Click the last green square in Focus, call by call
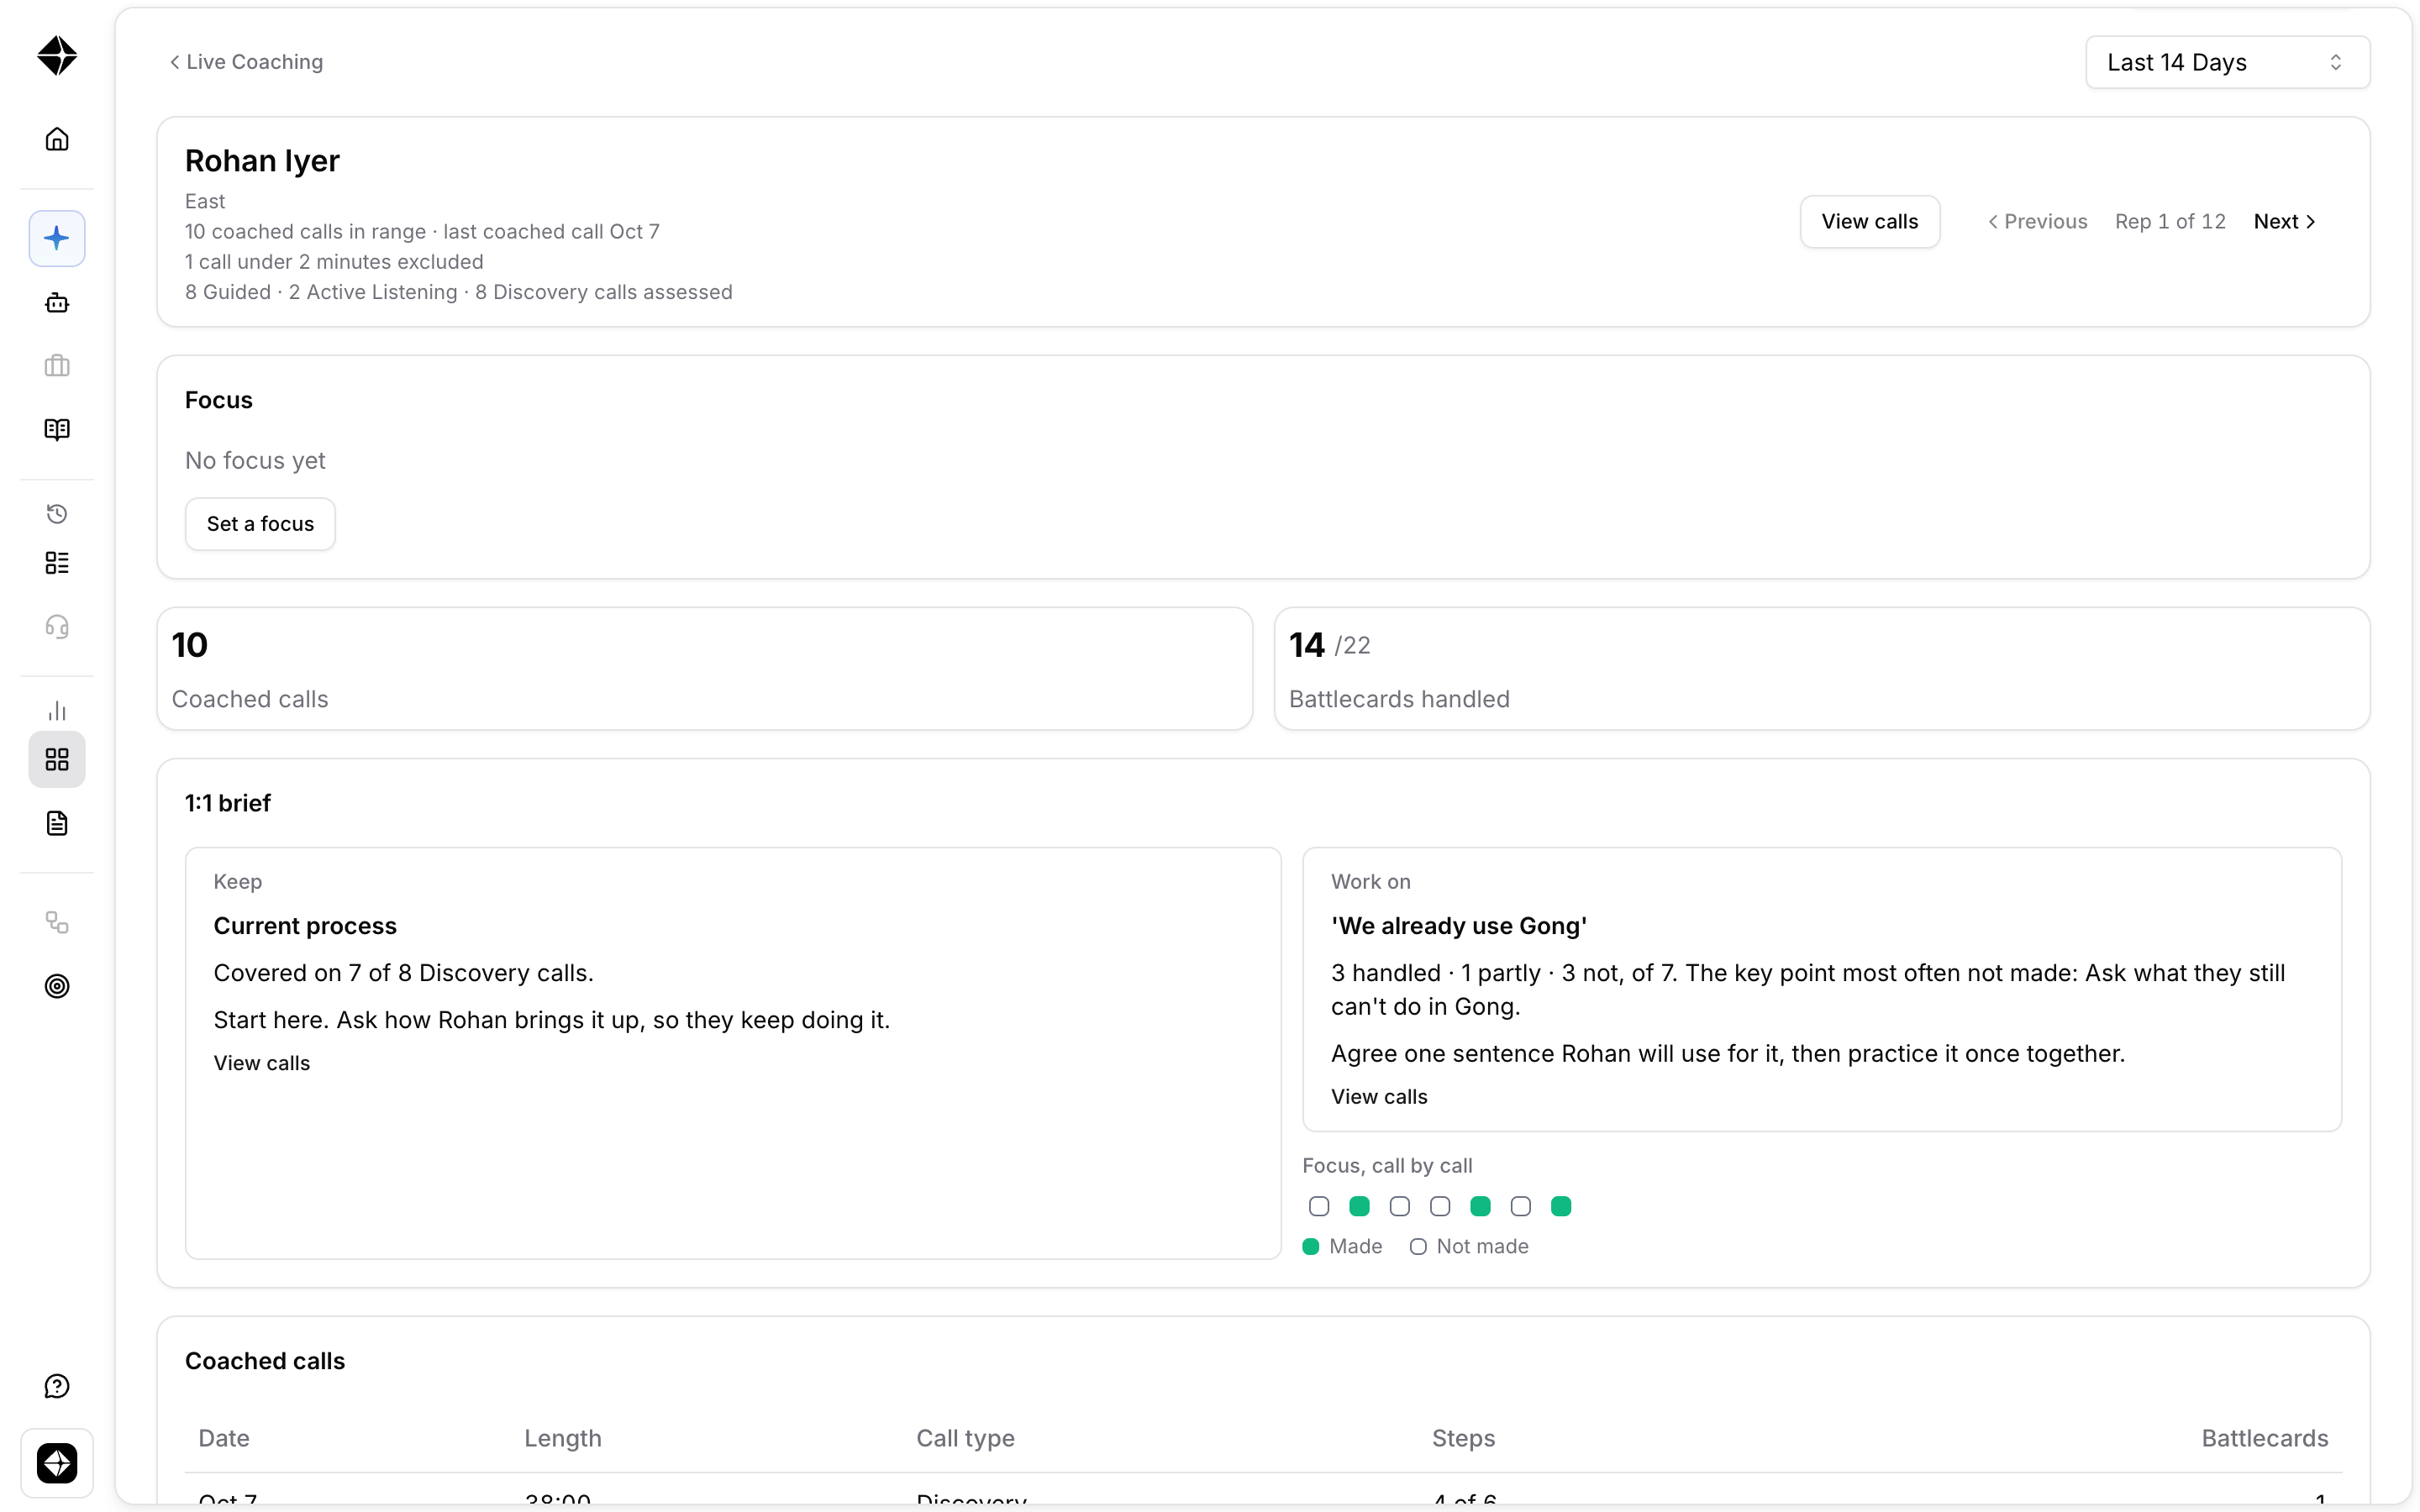 pyautogui.click(x=1561, y=1207)
